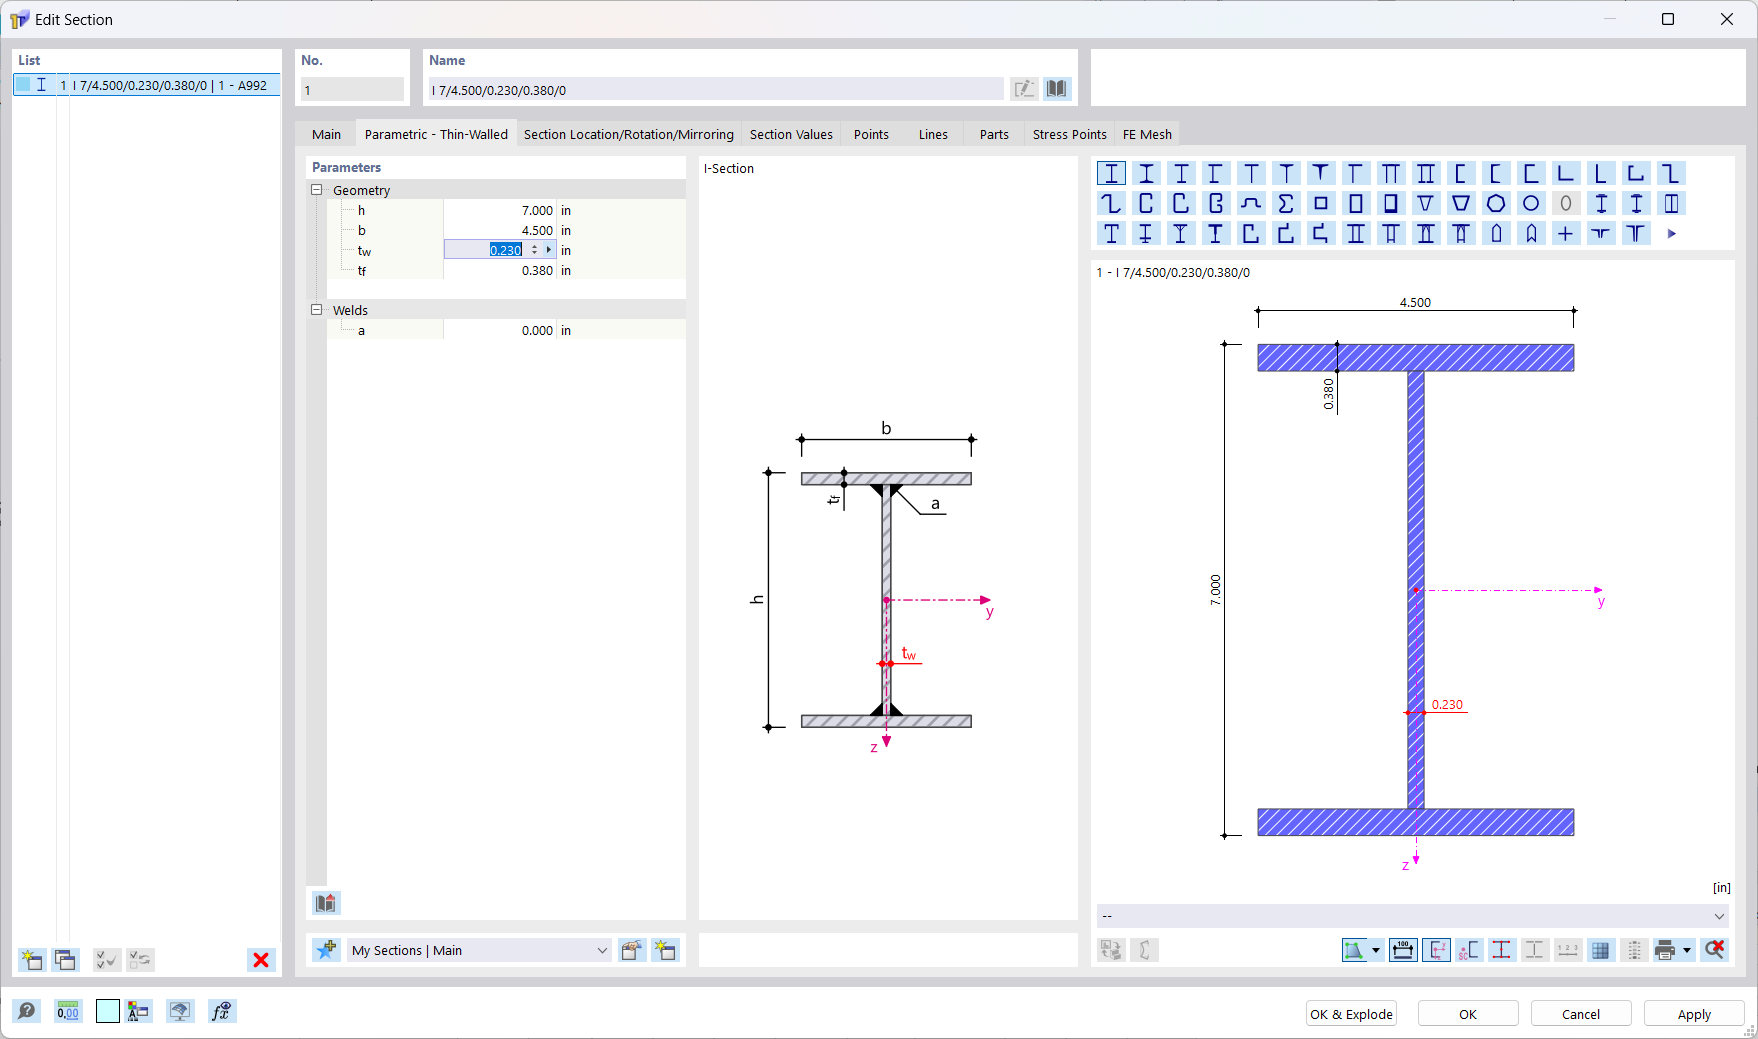Collapse the Geometry parameter group
The image size is (1758, 1039).
point(318,190)
